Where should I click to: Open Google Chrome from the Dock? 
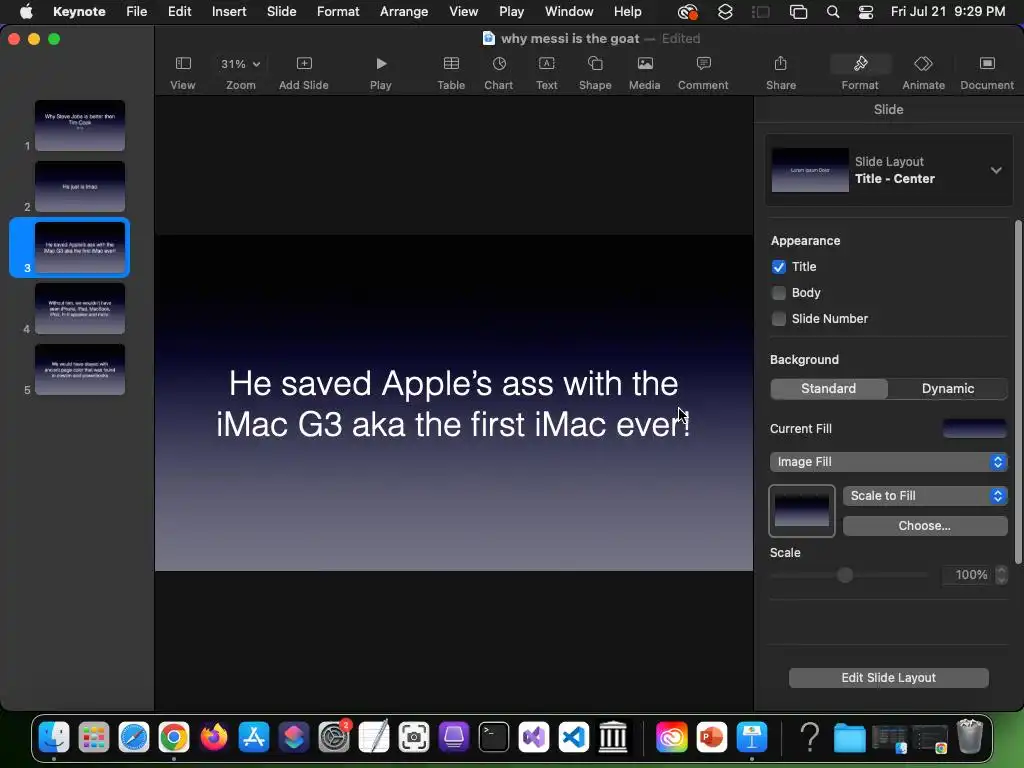click(174, 737)
